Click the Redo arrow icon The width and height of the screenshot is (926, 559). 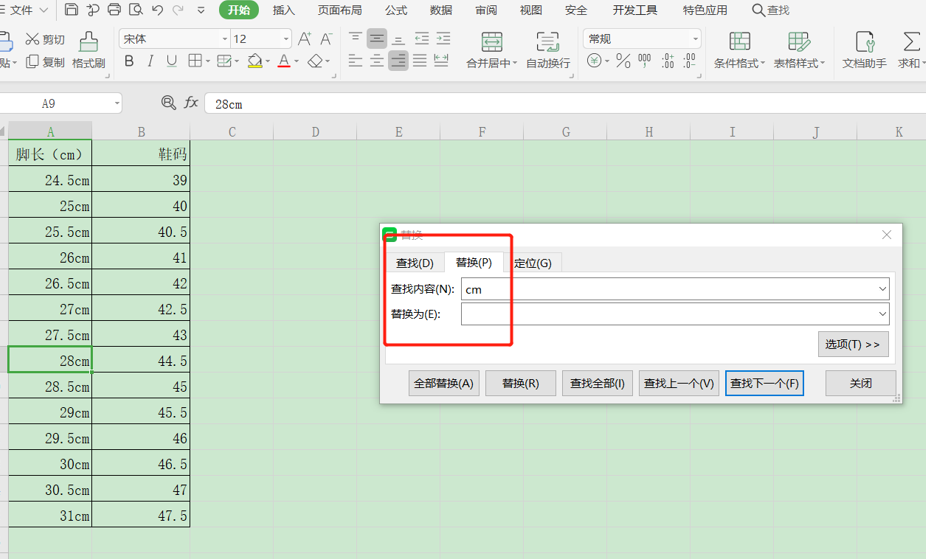coord(178,10)
